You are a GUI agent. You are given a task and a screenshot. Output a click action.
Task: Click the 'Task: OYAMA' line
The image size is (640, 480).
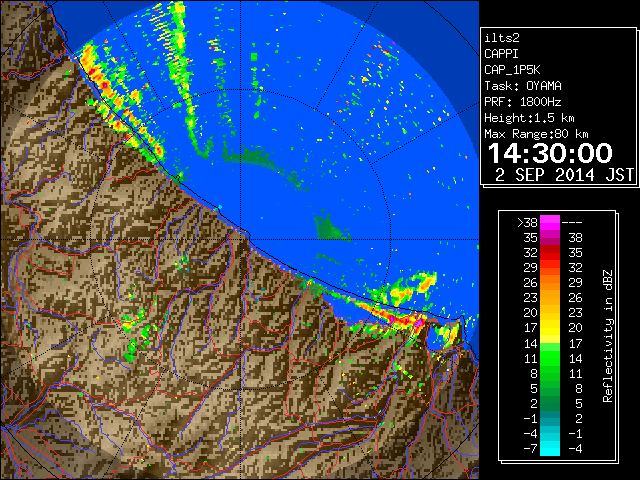tap(523, 86)
